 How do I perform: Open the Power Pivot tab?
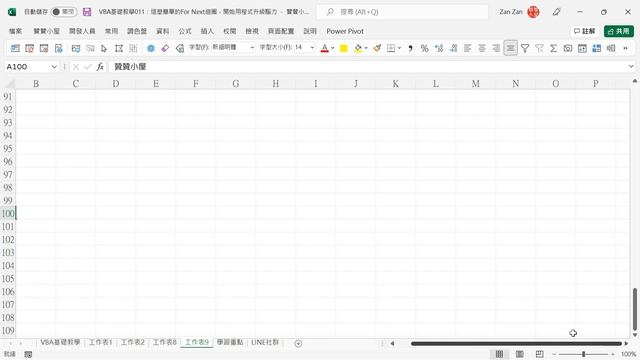coord(345,31)
